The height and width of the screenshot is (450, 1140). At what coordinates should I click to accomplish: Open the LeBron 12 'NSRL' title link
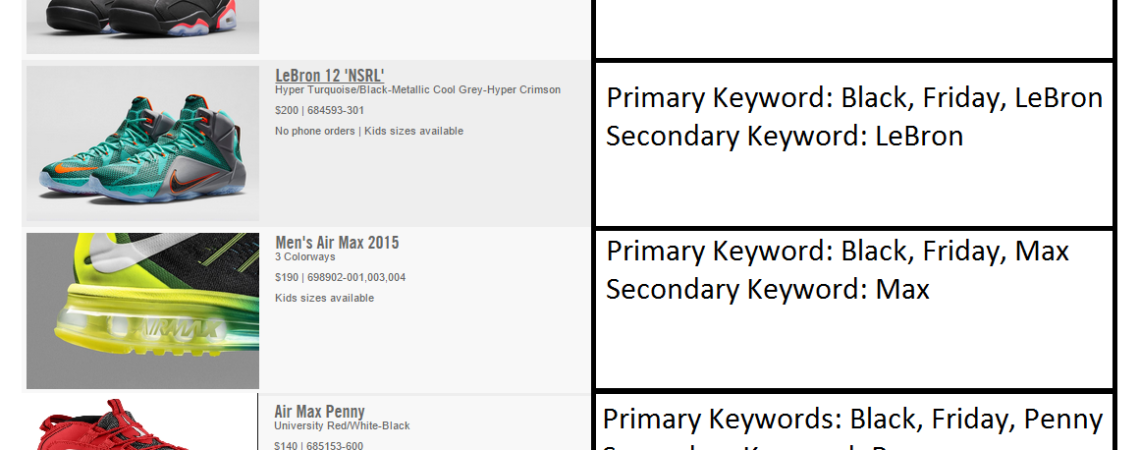tap(329, 76)
